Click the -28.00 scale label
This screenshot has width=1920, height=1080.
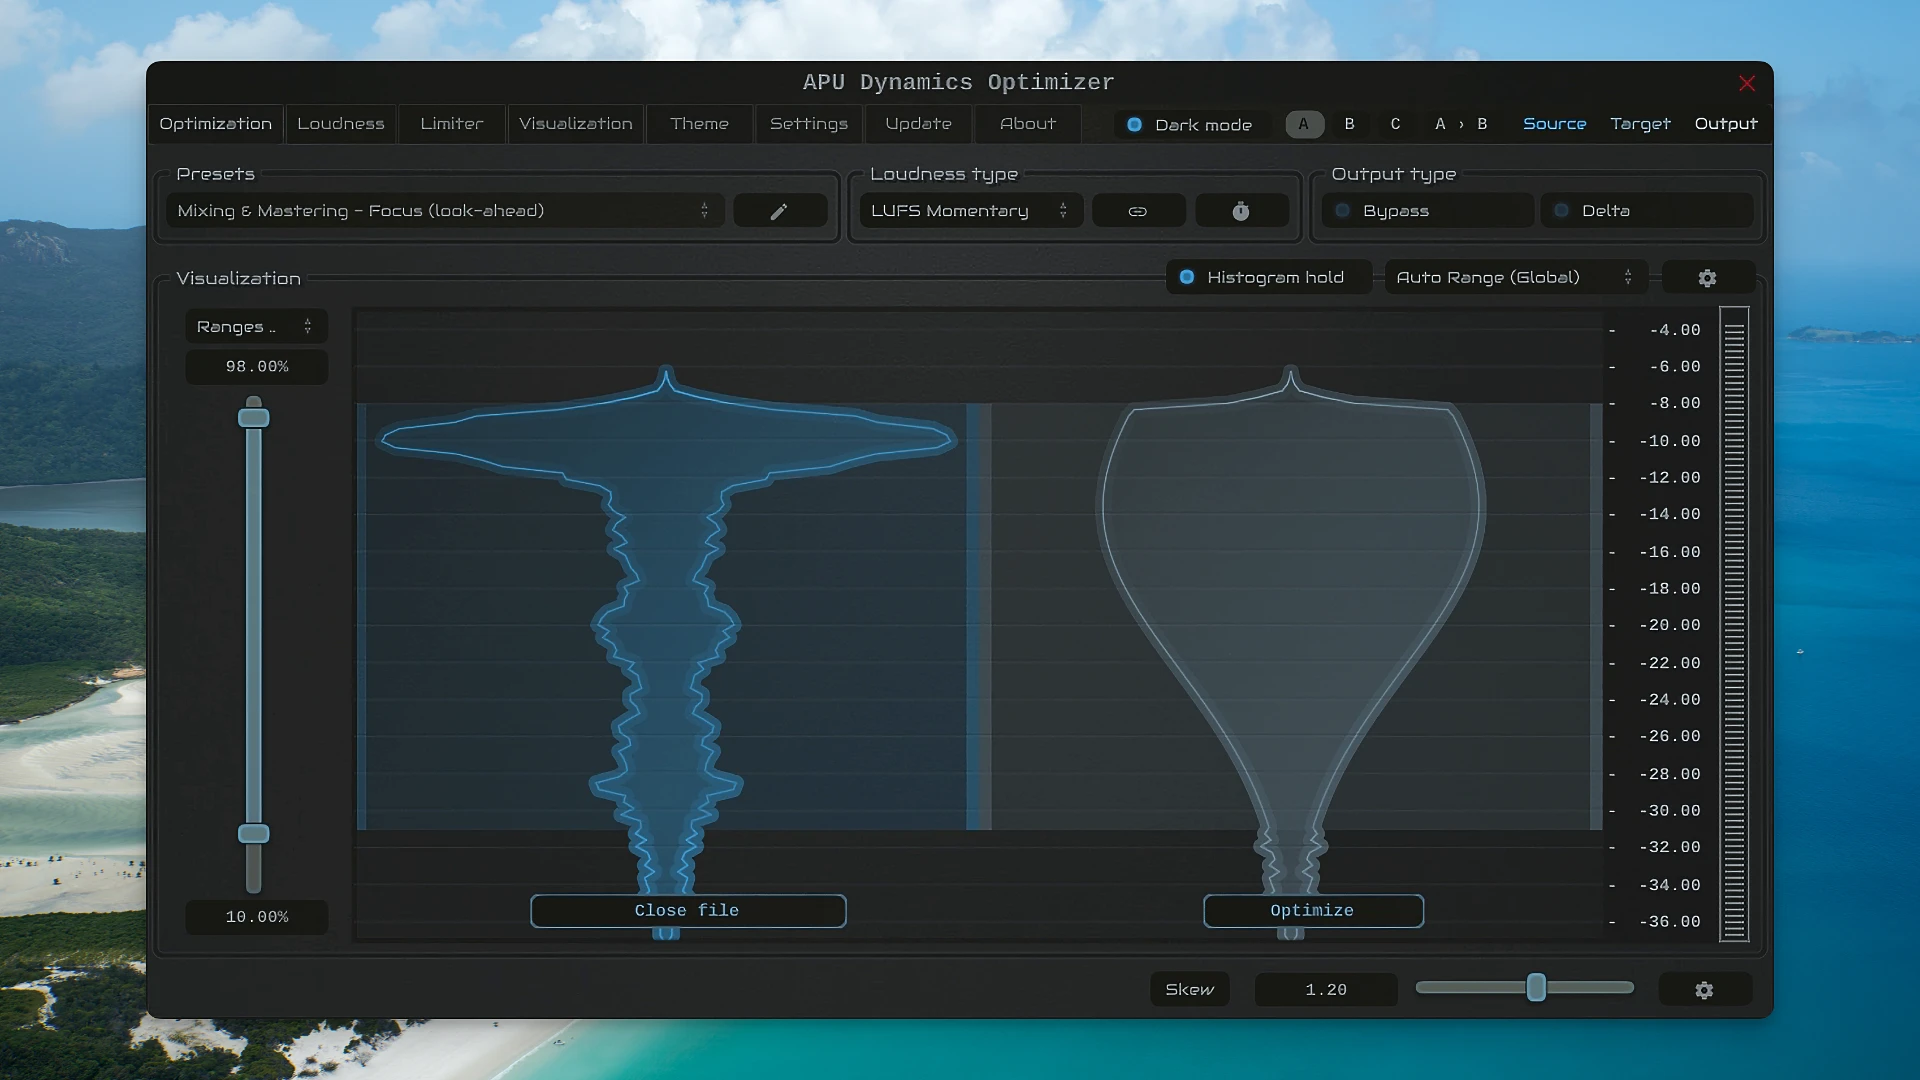coord(1670,774)
